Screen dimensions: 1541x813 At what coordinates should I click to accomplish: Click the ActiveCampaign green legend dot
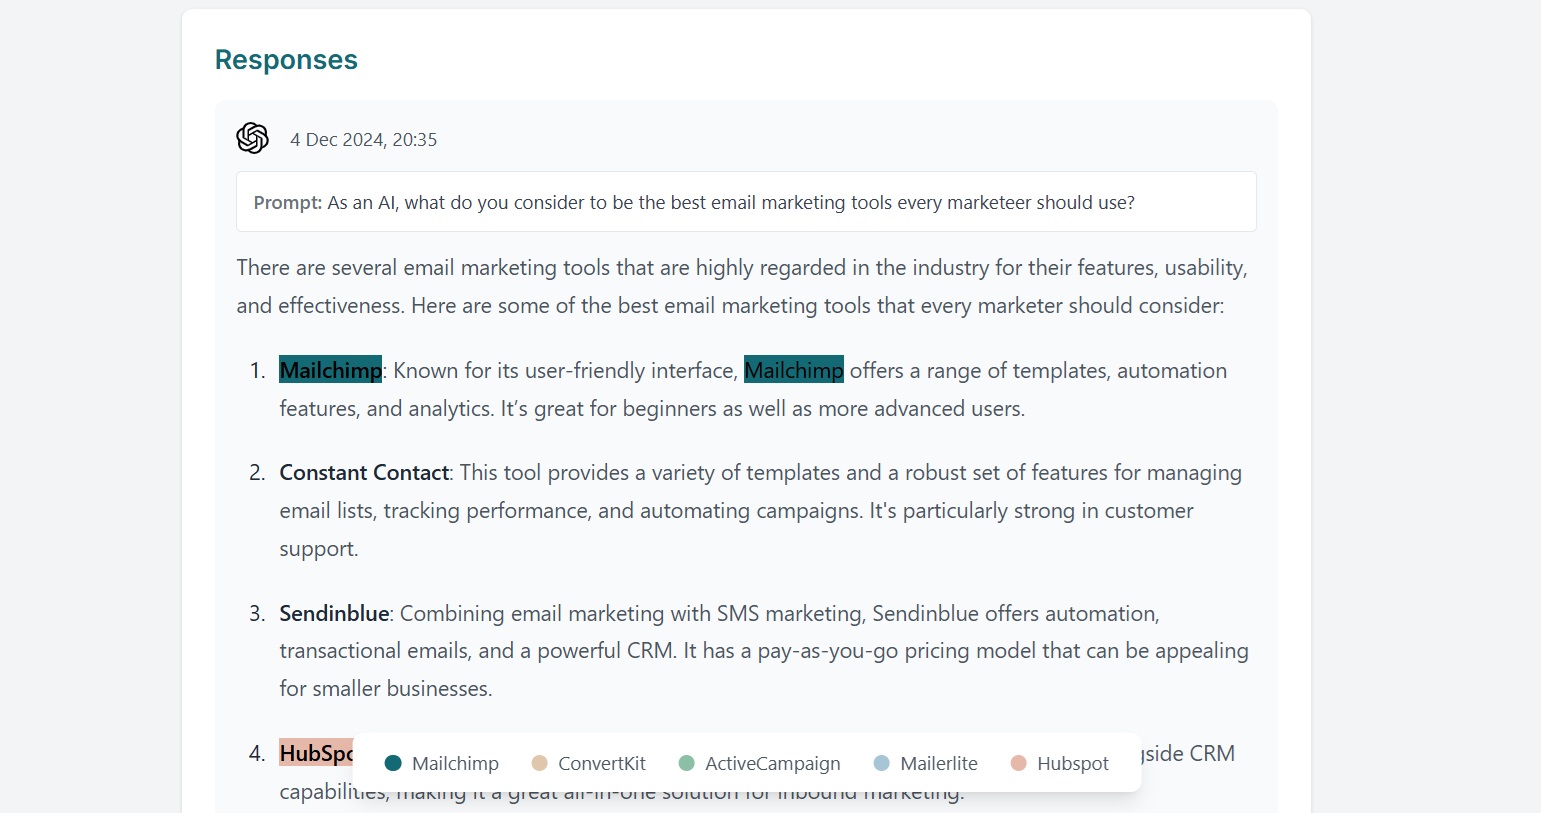click(686, 763)
